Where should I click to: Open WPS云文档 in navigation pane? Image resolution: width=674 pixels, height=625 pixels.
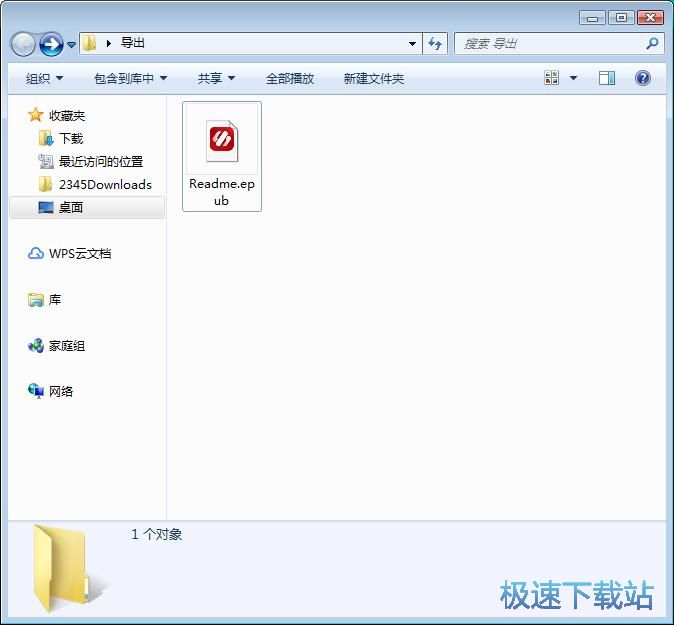pos(80,254)
